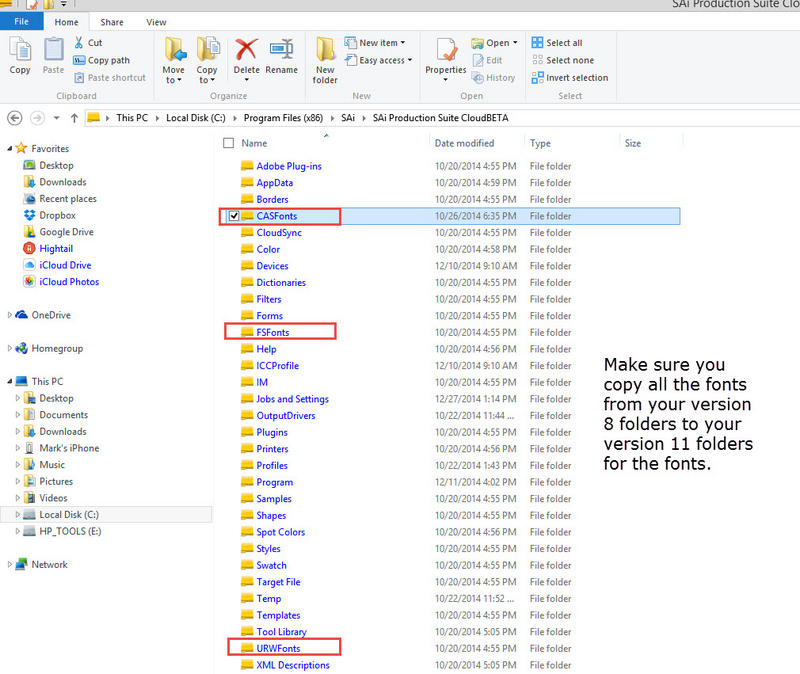The image size is (800, 674).
Task: Click Select all in the ribbon
Action: (x=557, y=43)
